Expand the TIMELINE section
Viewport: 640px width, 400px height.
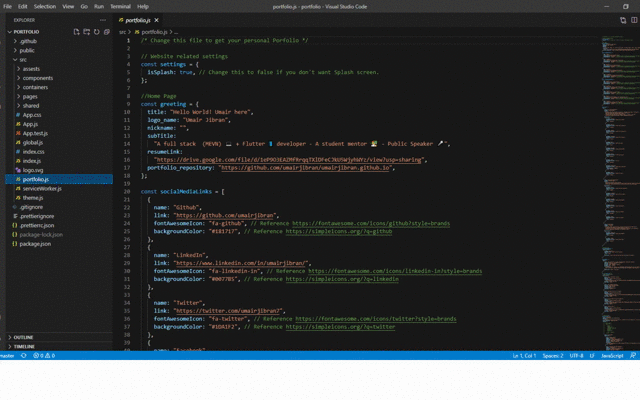24,347
